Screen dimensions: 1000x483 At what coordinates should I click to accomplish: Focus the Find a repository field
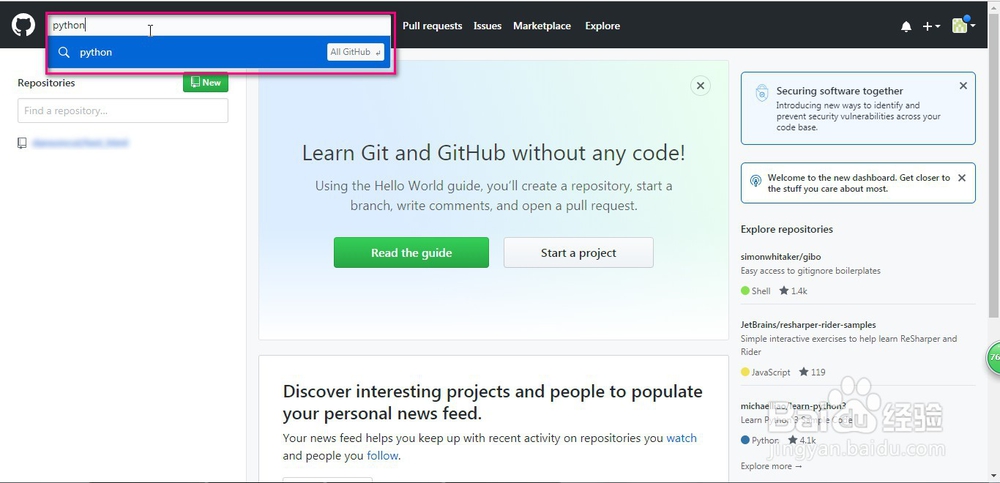pos(122,111)
